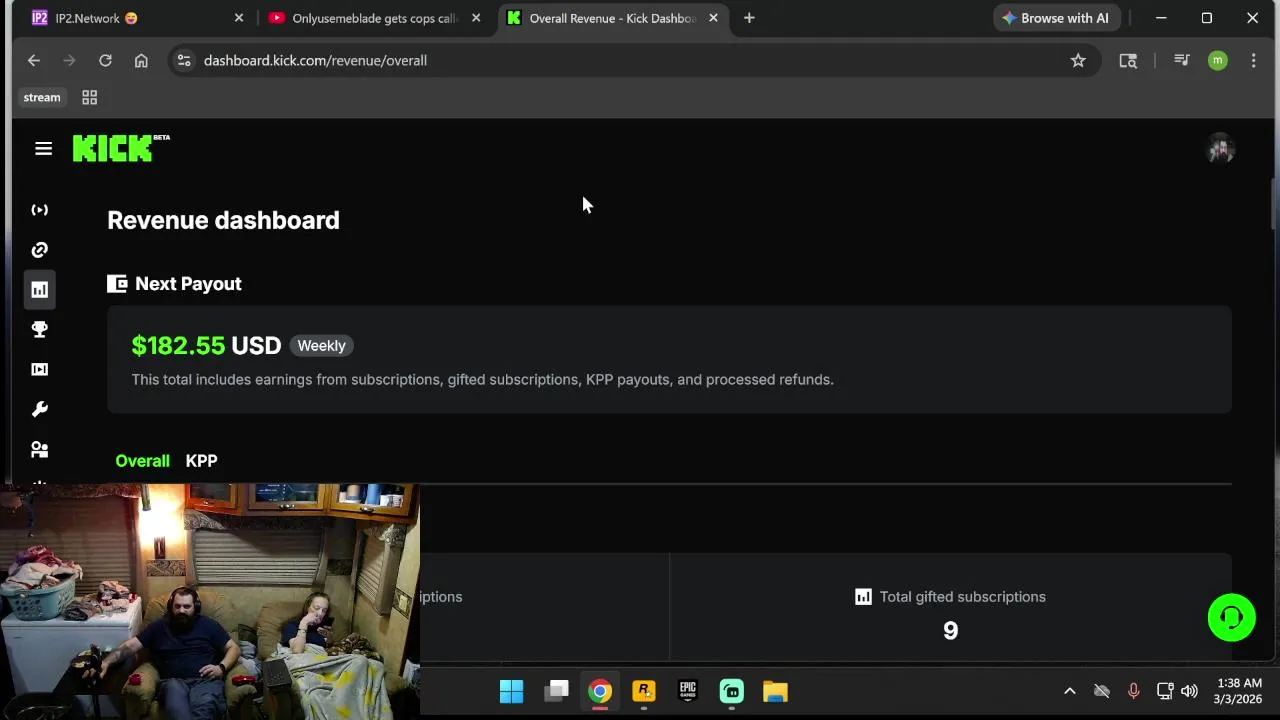Select the Overall Revenue Kick Dashboard tab
1280x720 pixels.
pos(612,18)
